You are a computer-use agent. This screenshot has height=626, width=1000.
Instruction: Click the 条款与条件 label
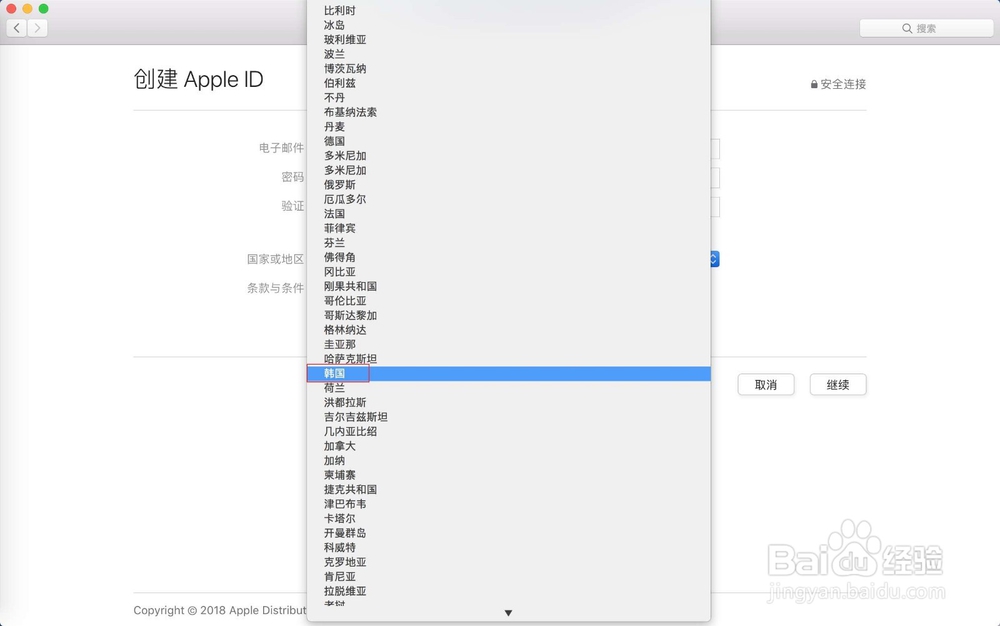(276, 287)
